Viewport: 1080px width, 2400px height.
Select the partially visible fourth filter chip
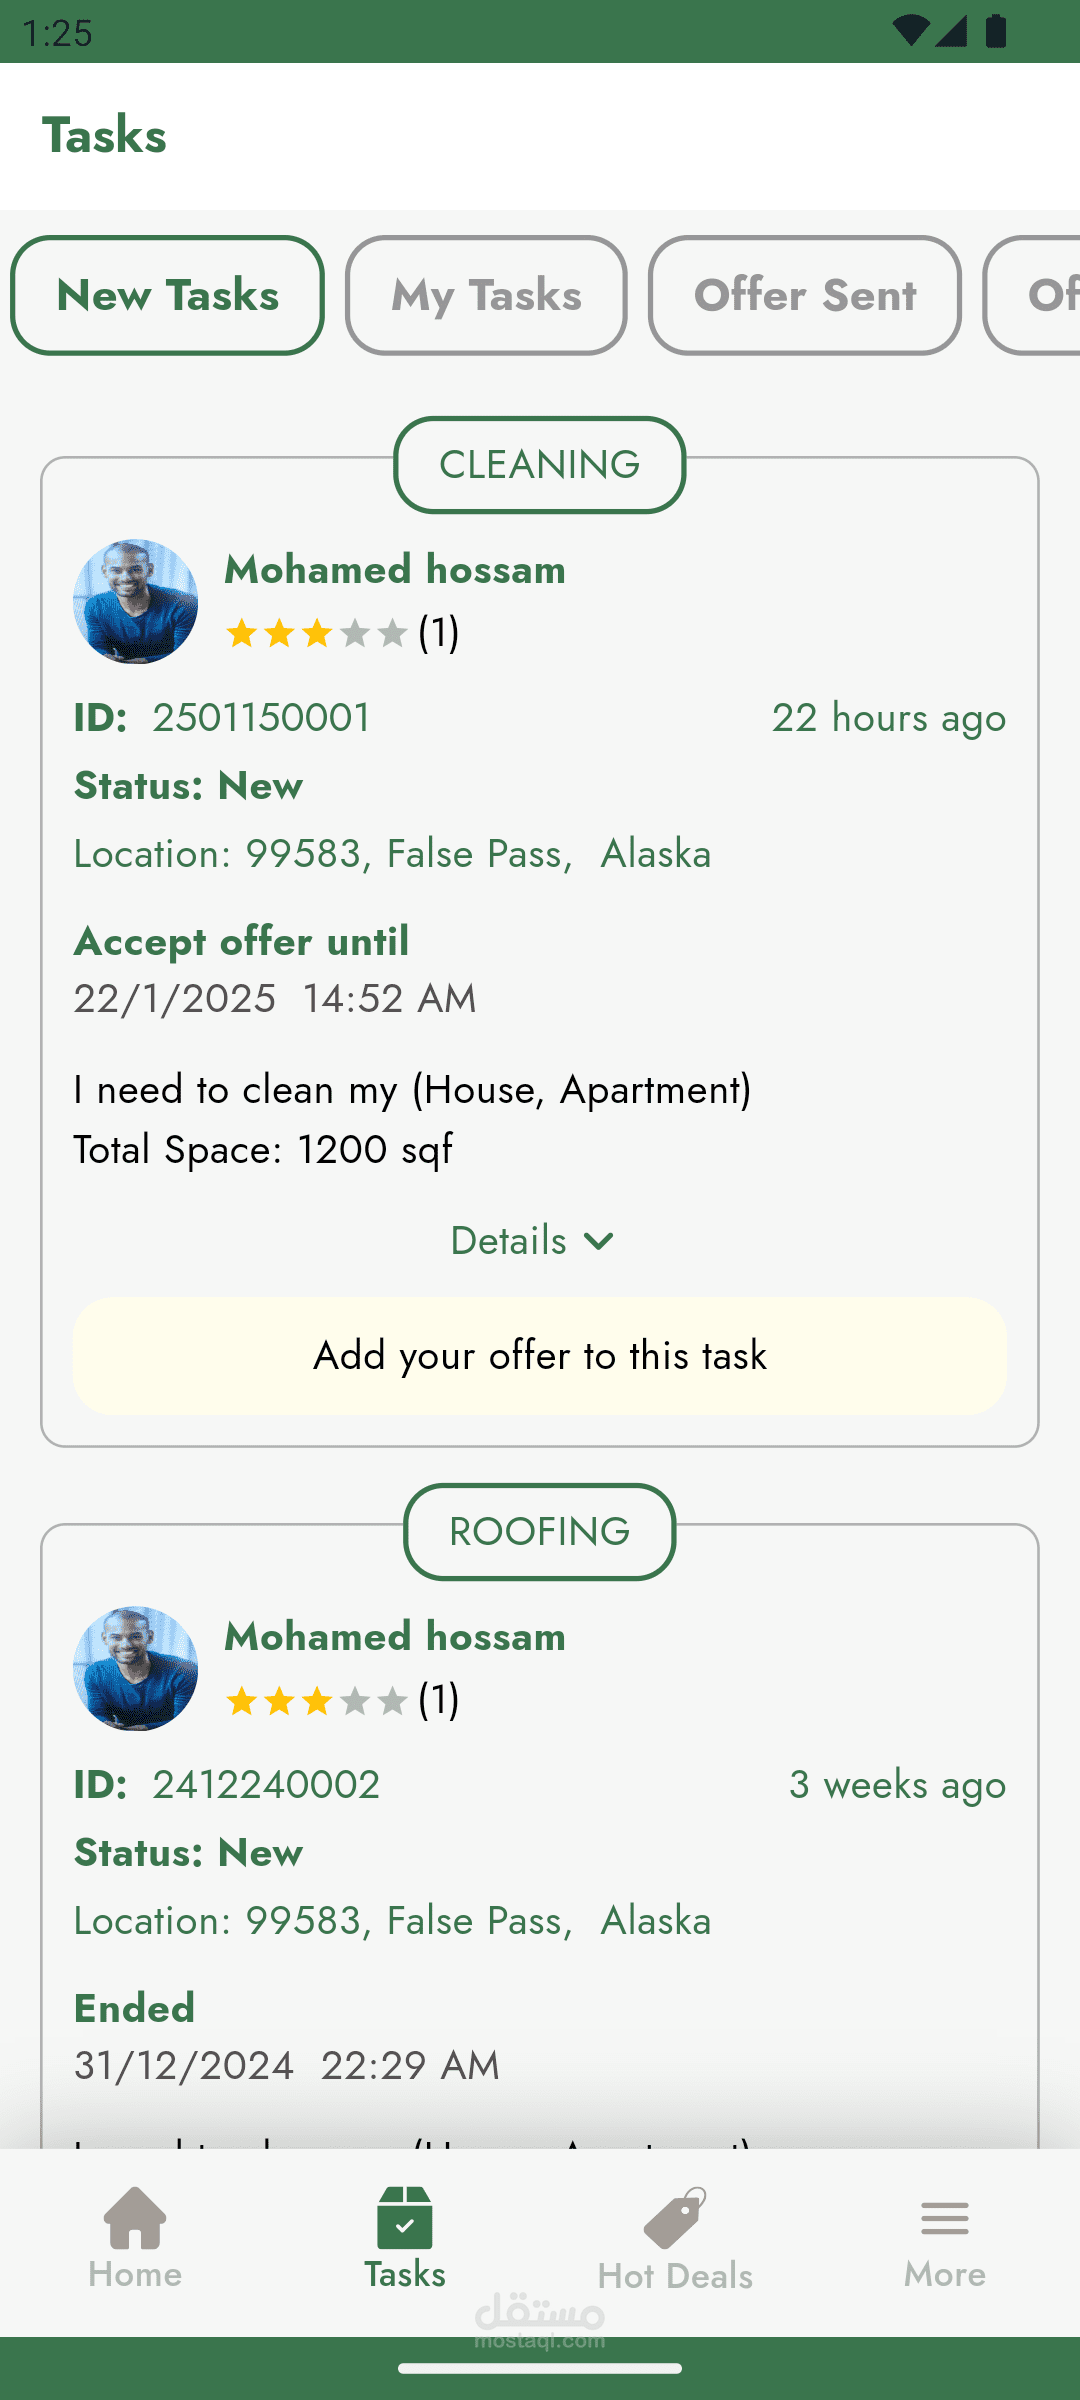tap(1032, 295)
